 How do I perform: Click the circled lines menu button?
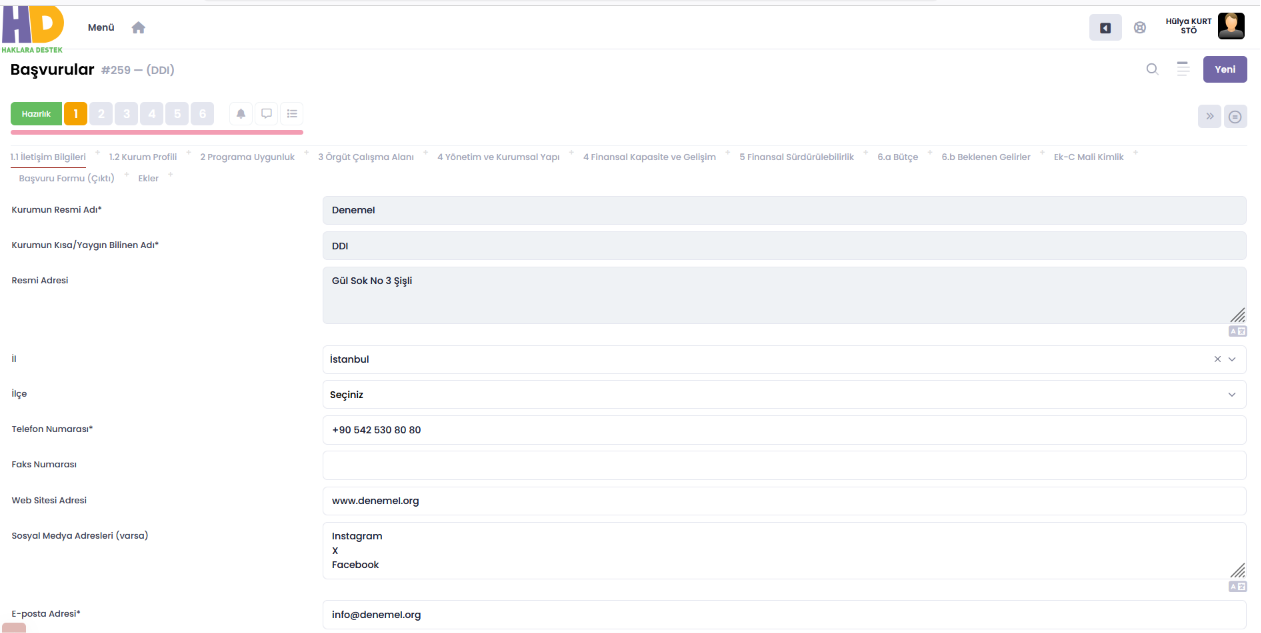coord(1236,117)
